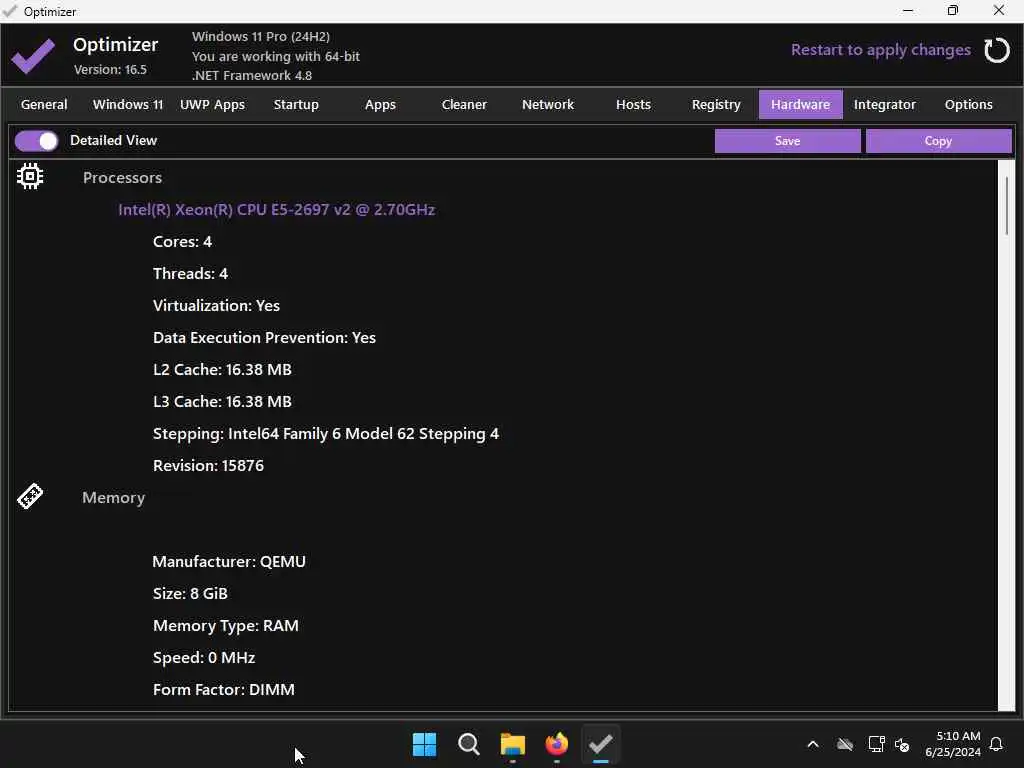This screenshot has width=1024, height=768.
Task: Open the Network tab
Action: coord(548,104)
